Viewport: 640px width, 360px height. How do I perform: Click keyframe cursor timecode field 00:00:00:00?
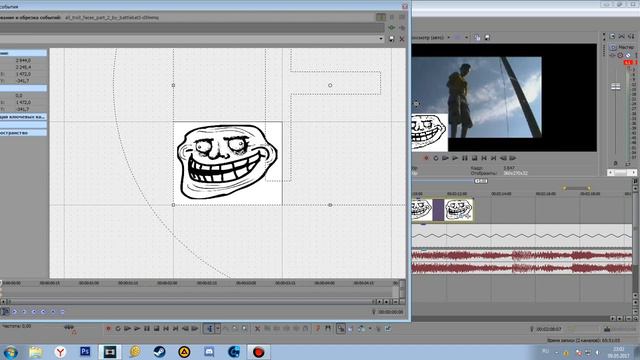390,312
